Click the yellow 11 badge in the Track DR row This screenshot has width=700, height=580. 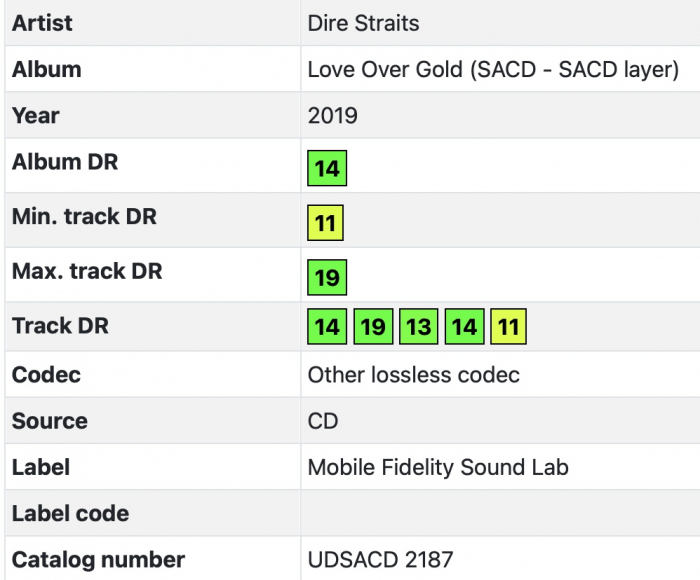click(x=508, y=327)
